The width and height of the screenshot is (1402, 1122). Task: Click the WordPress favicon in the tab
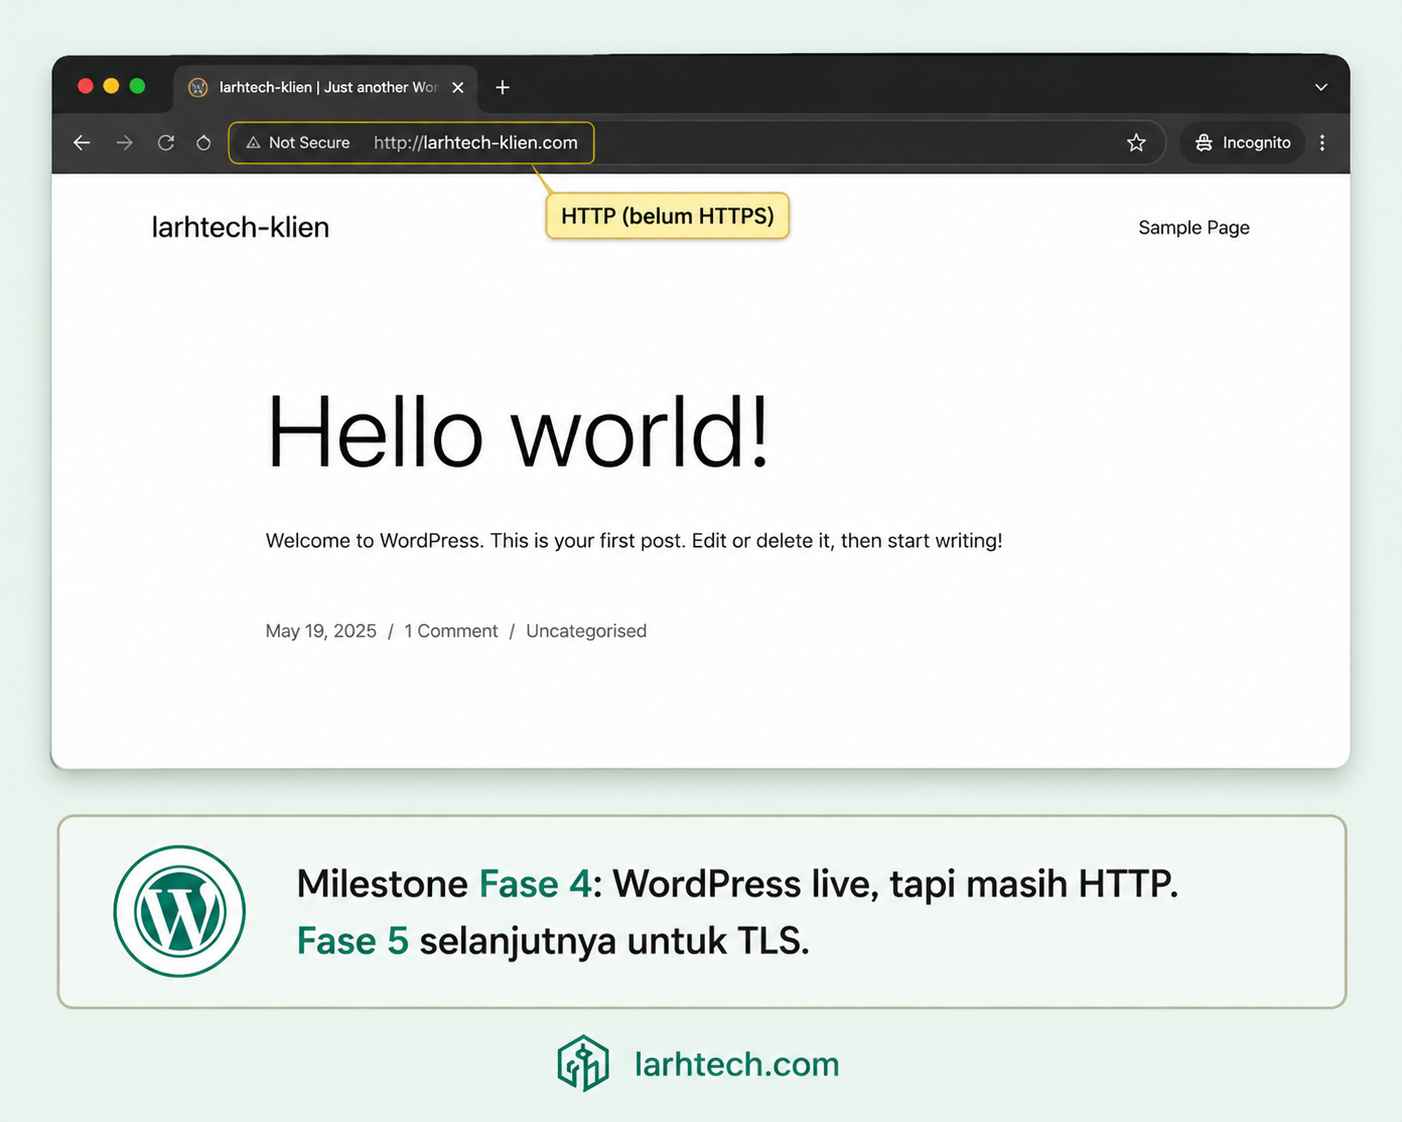(198, 87)
